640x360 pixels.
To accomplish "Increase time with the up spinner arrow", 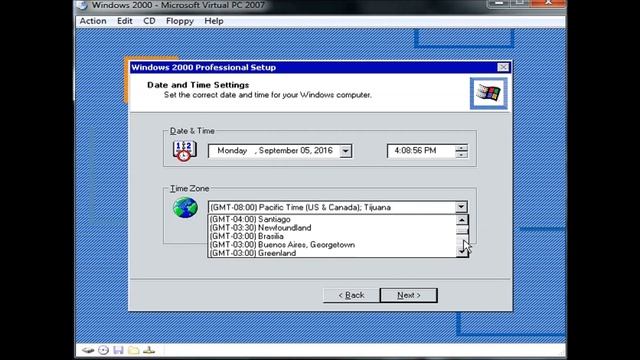I will point(461,148).
